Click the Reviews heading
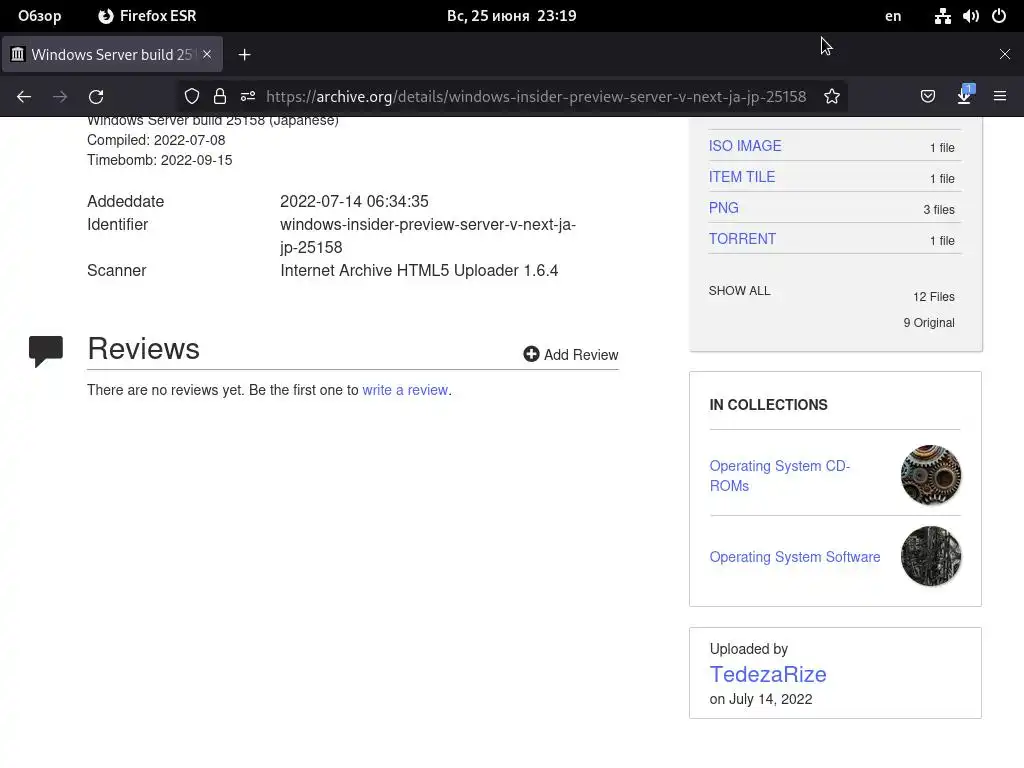The width and height of the screenshot is (1024, 768). [144, 348]
